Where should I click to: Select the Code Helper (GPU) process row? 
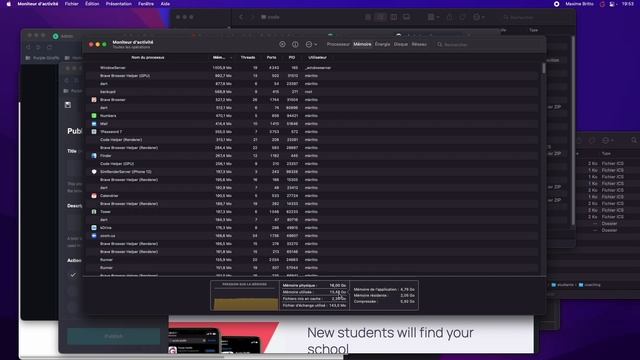click(x=312, y=164)
